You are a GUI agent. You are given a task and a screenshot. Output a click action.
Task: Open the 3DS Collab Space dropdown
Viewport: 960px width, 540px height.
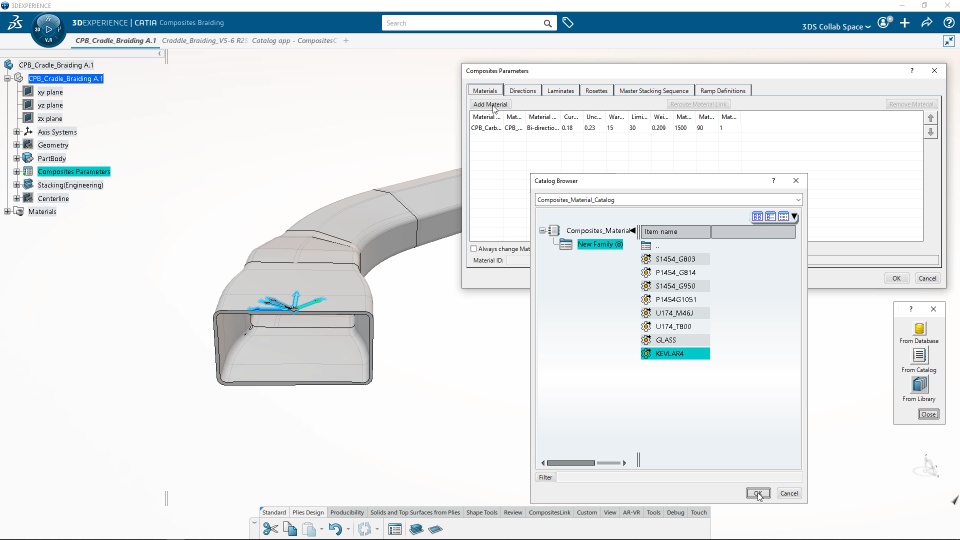(x=836, y=26)
